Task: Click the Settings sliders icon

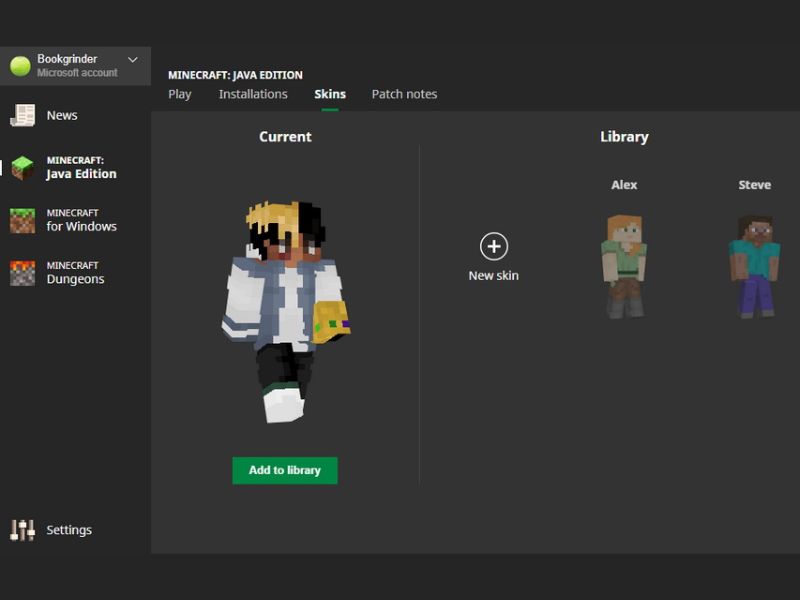Action: [22, 530]
